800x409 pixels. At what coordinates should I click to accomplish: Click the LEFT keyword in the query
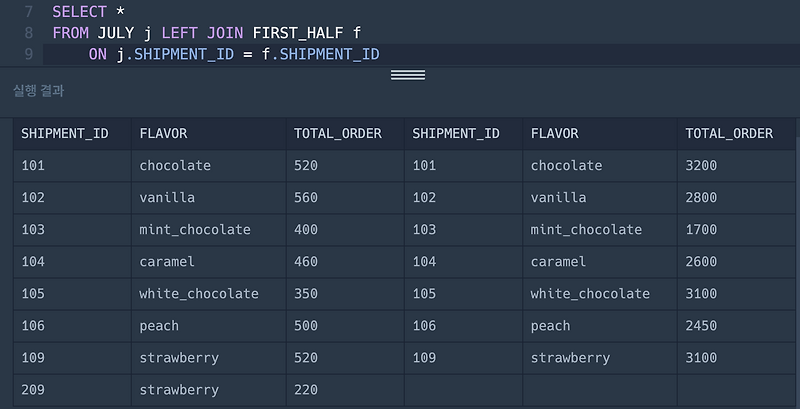tap(180, 33)
